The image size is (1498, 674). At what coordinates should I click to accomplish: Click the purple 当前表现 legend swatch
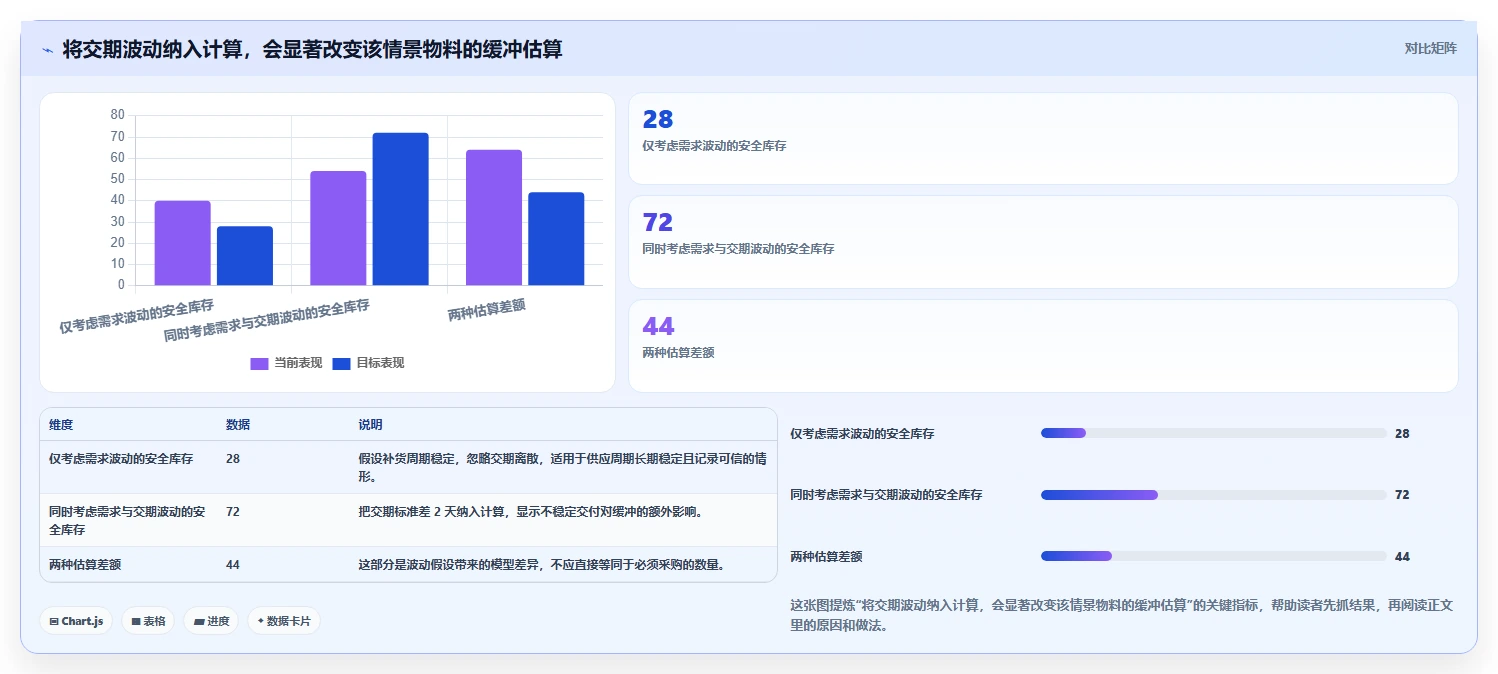coord(259,363)
